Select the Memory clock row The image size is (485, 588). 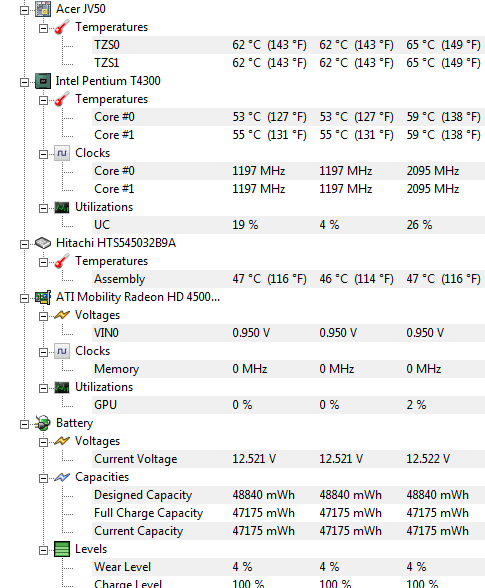click(288, 369)
